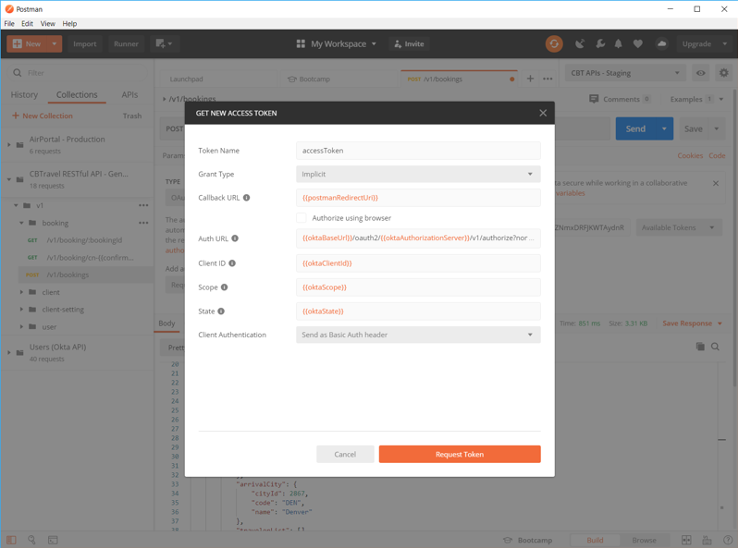Open Send button dropdown arrow
This screenshot has height=548, width=738.
664,129
